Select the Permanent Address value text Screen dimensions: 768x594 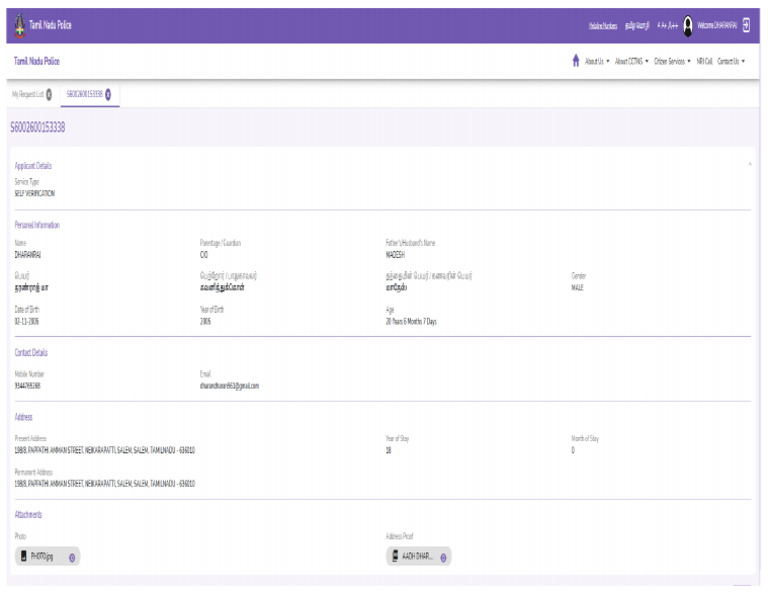tap(105, 484)
